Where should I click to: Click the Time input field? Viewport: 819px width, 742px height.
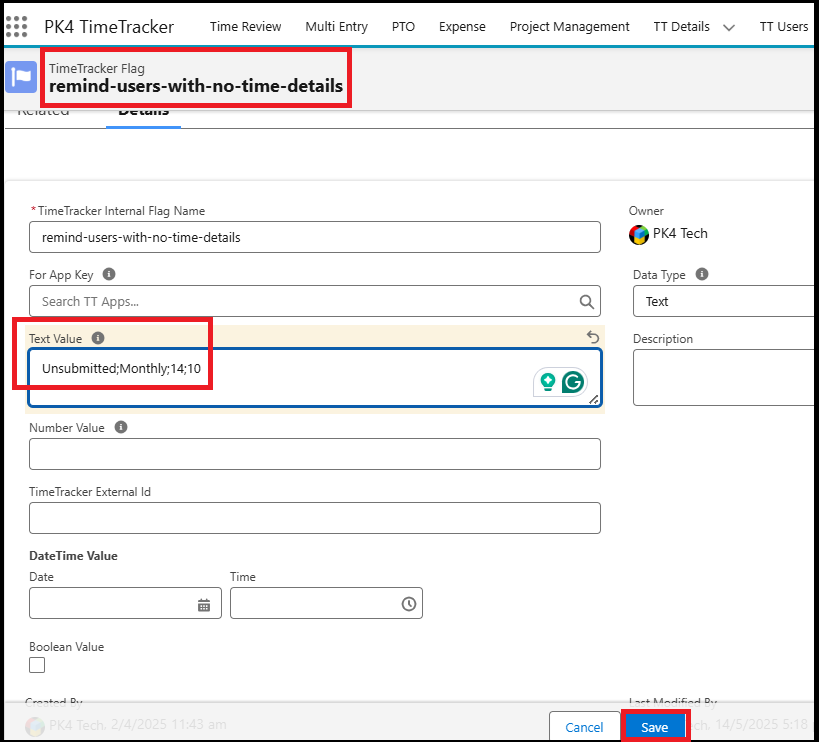click(x=326, y=603)
